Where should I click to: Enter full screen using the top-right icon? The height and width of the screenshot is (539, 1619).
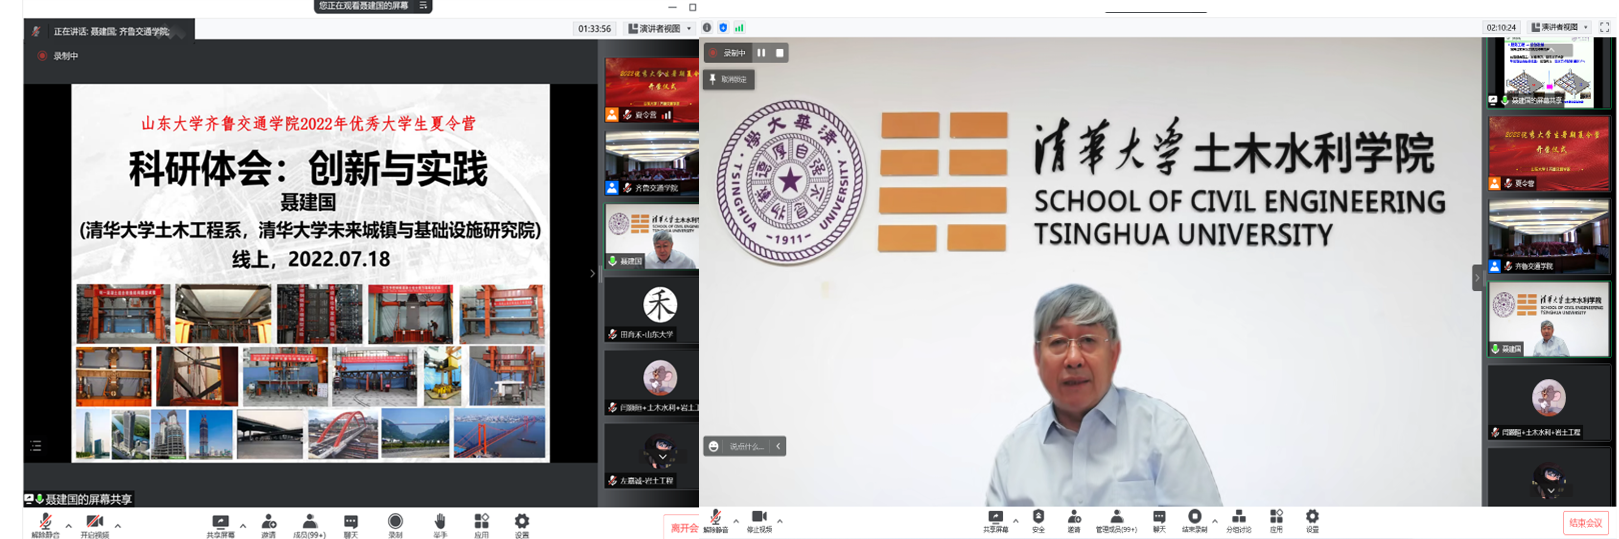1605,27
